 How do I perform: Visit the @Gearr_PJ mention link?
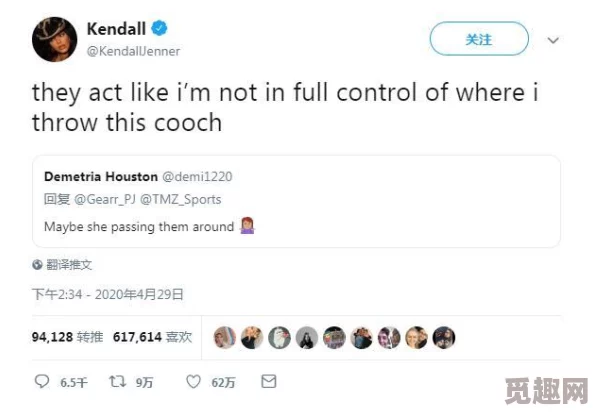click(105, 199)
